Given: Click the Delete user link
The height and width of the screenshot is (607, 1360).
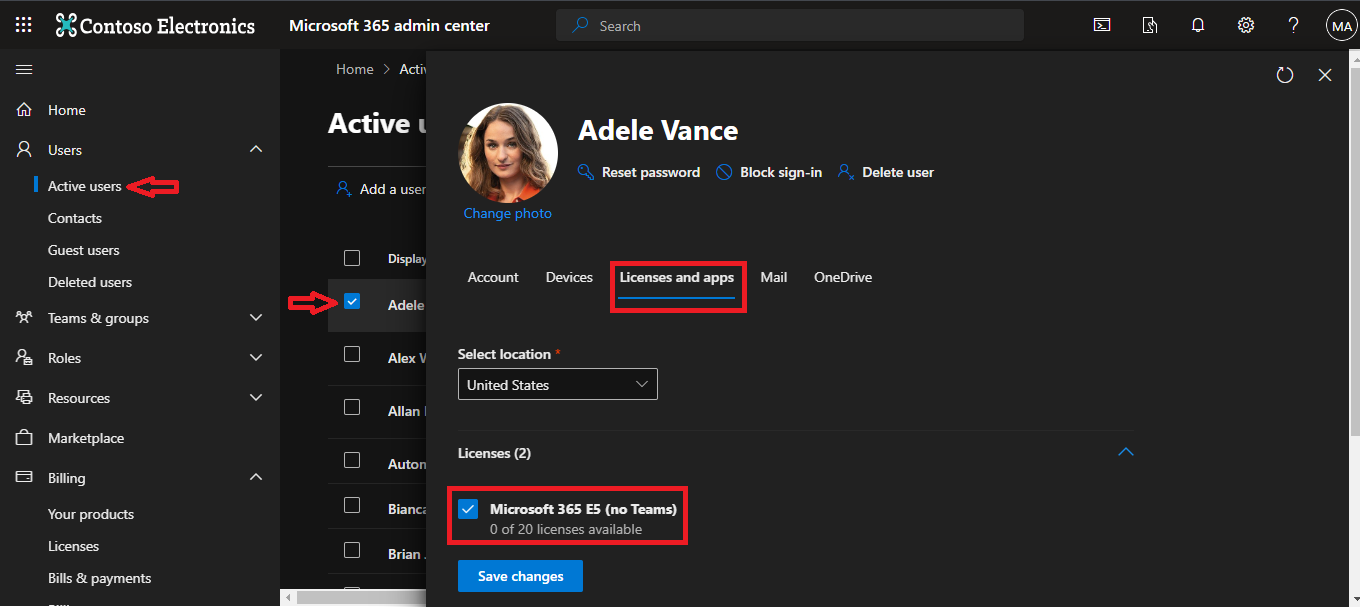Looking at the screenshot, I should pos(898,172).
